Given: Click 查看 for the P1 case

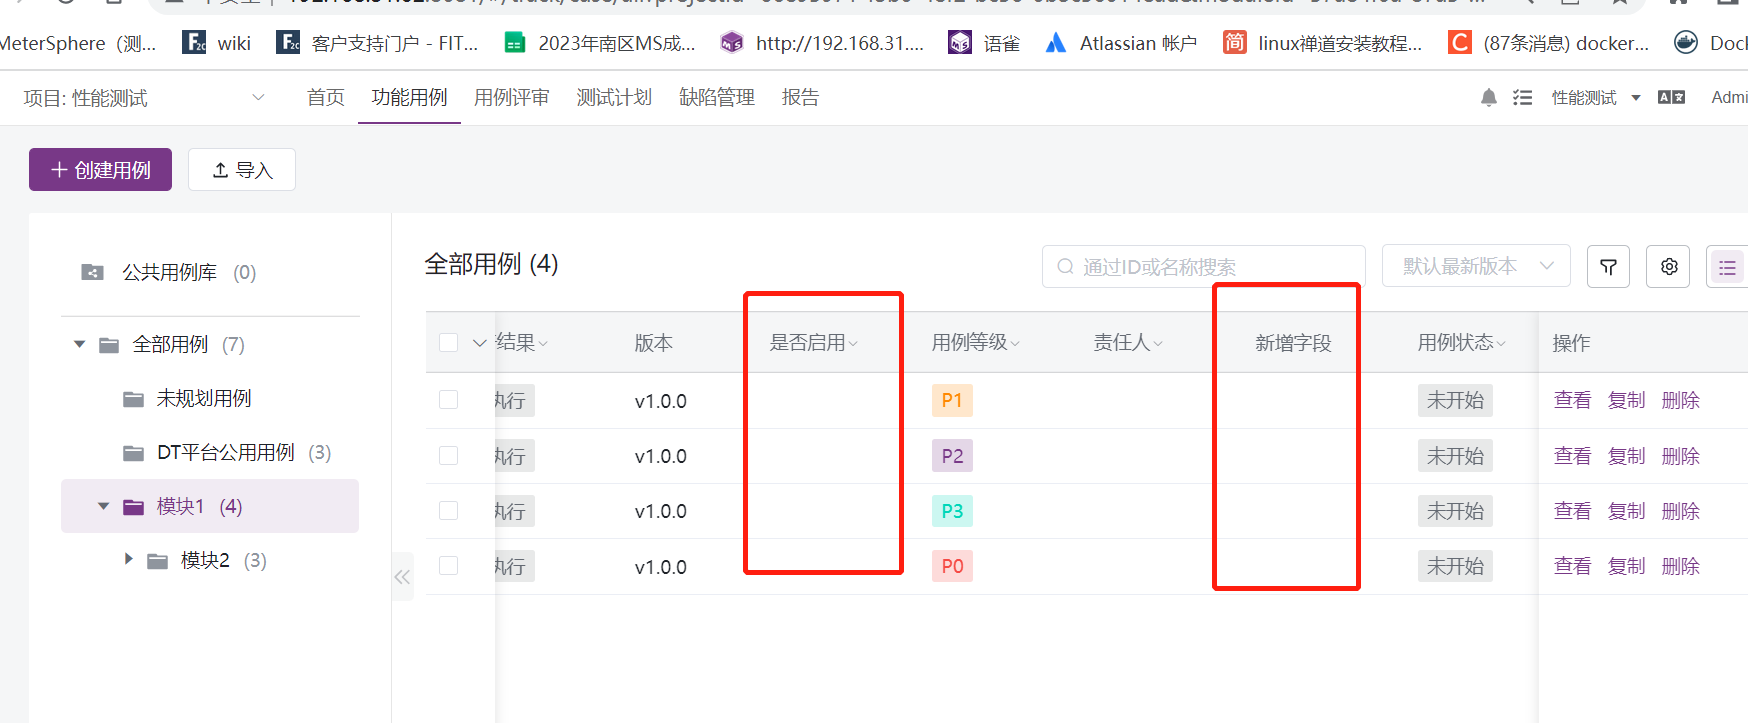Looking at the screenshot, I should (x=1572, y=400).
